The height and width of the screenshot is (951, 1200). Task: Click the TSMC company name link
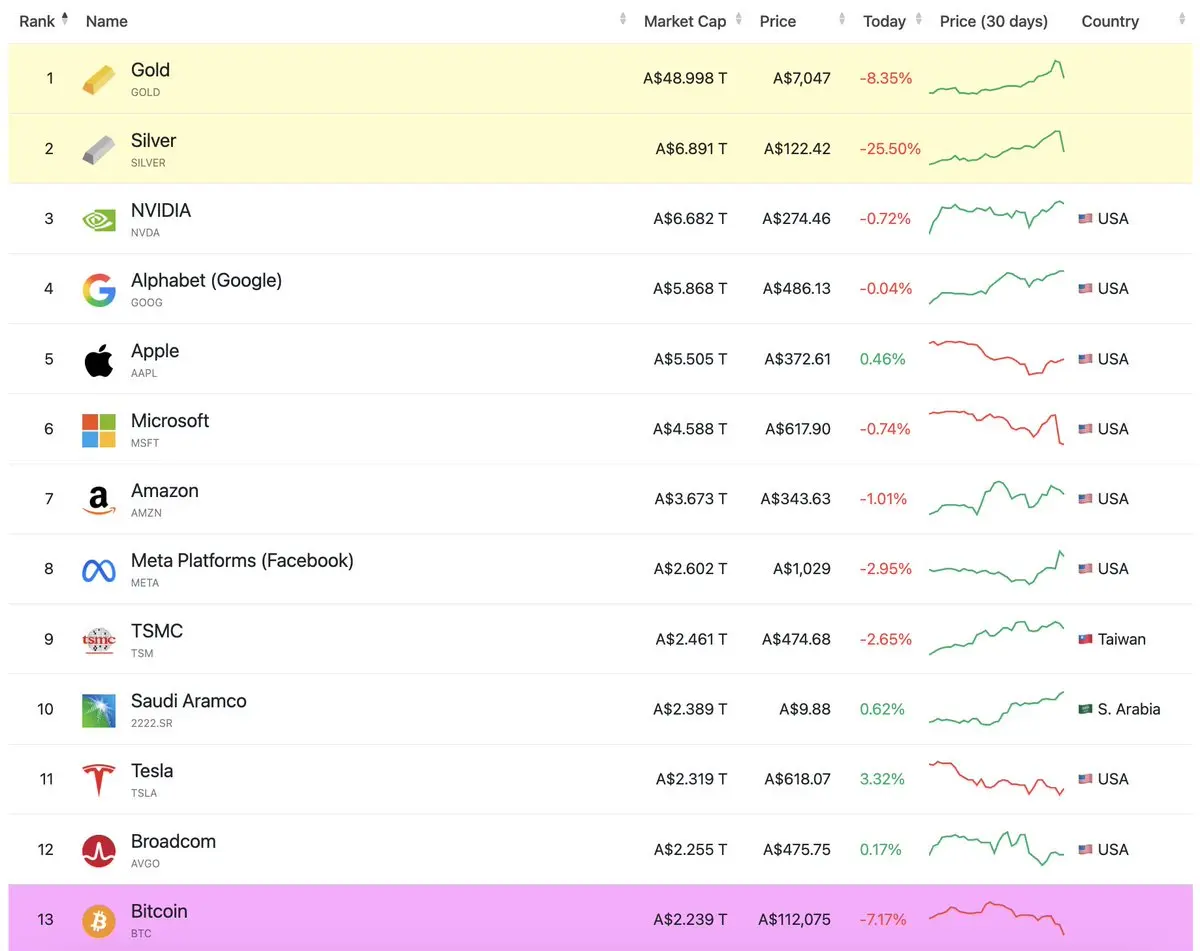point(157,631)
